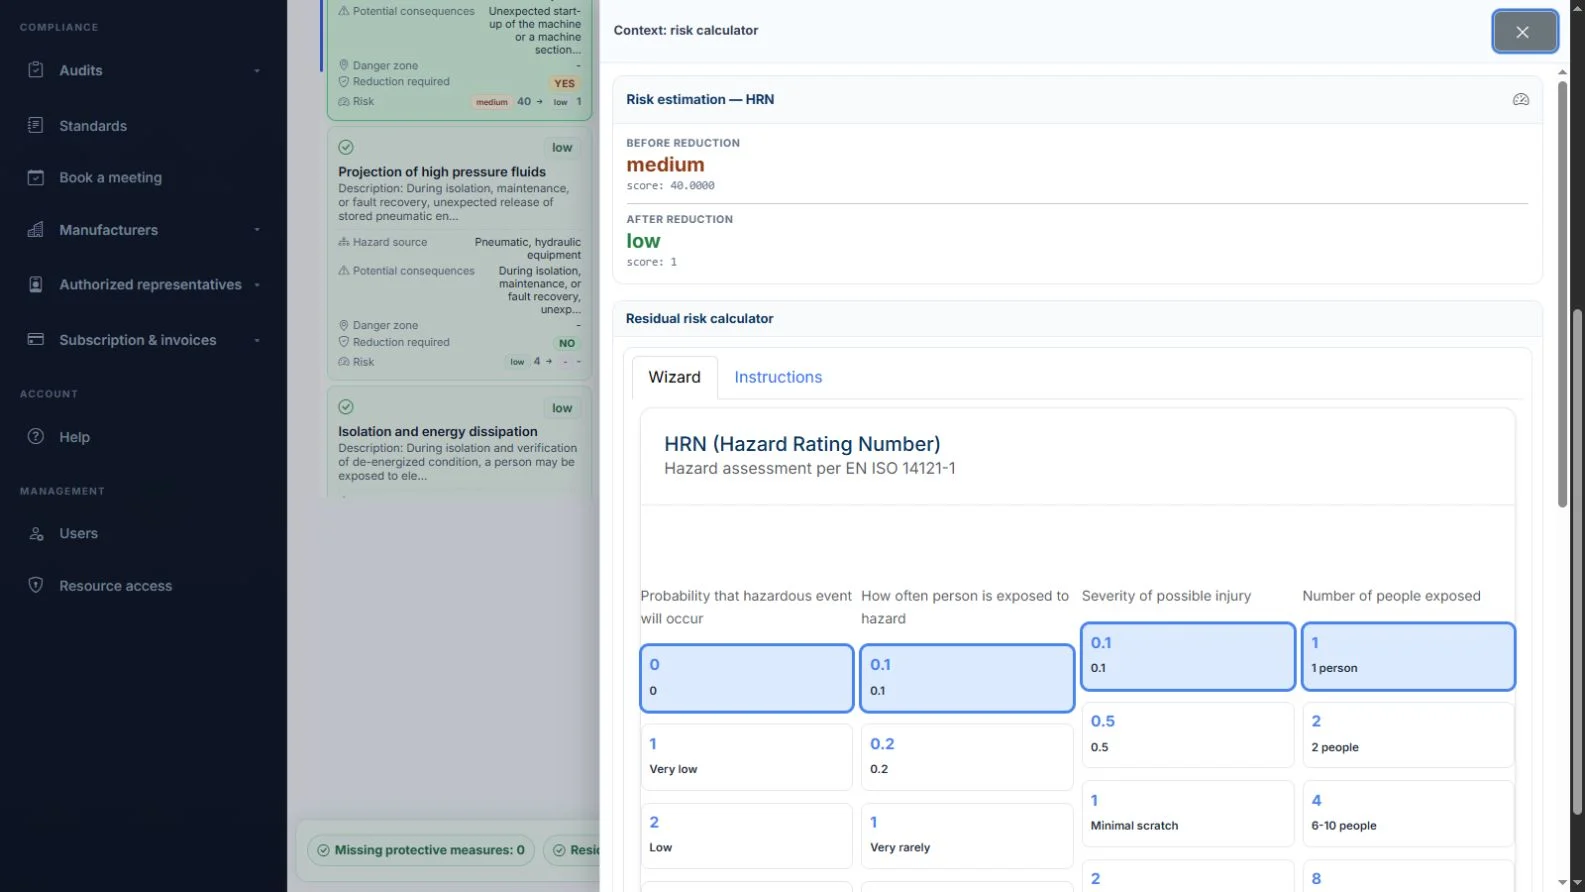Click the Reduction required shield icon in Projection card

click(344, 342)
